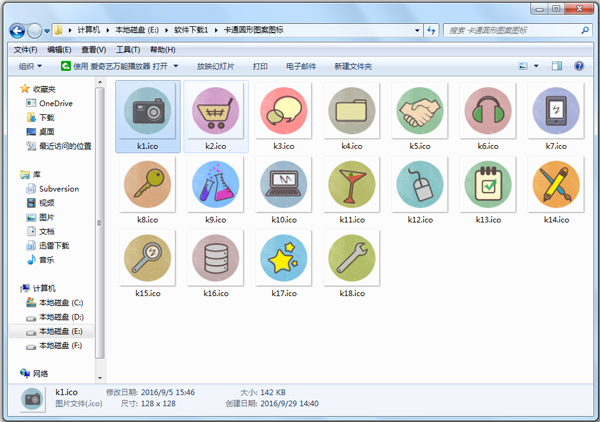Open the 工具(T) menu

[127, 49]
